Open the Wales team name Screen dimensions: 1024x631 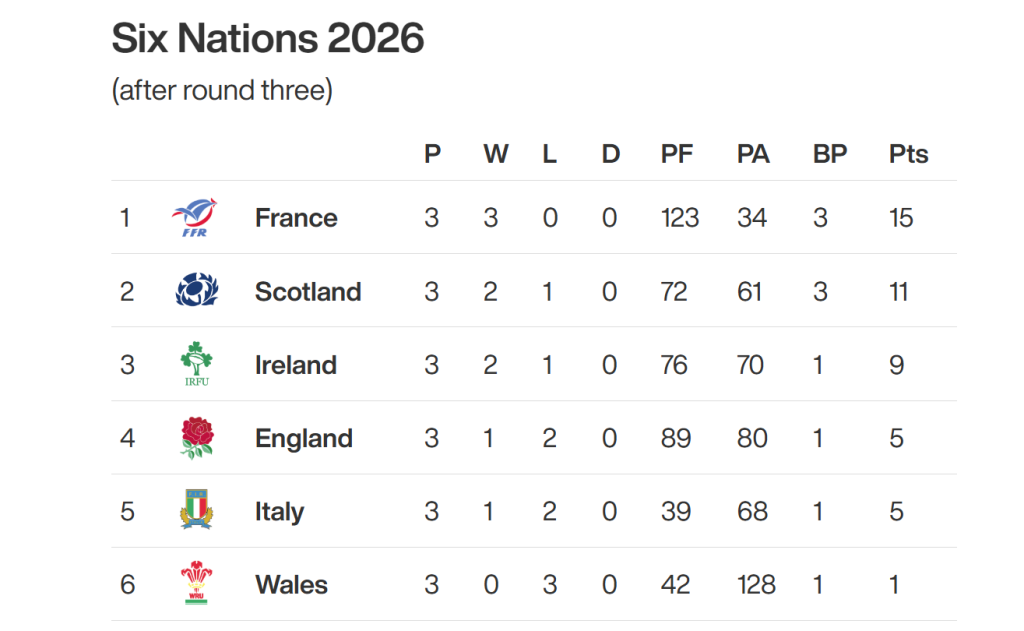[x=291, y=584]
